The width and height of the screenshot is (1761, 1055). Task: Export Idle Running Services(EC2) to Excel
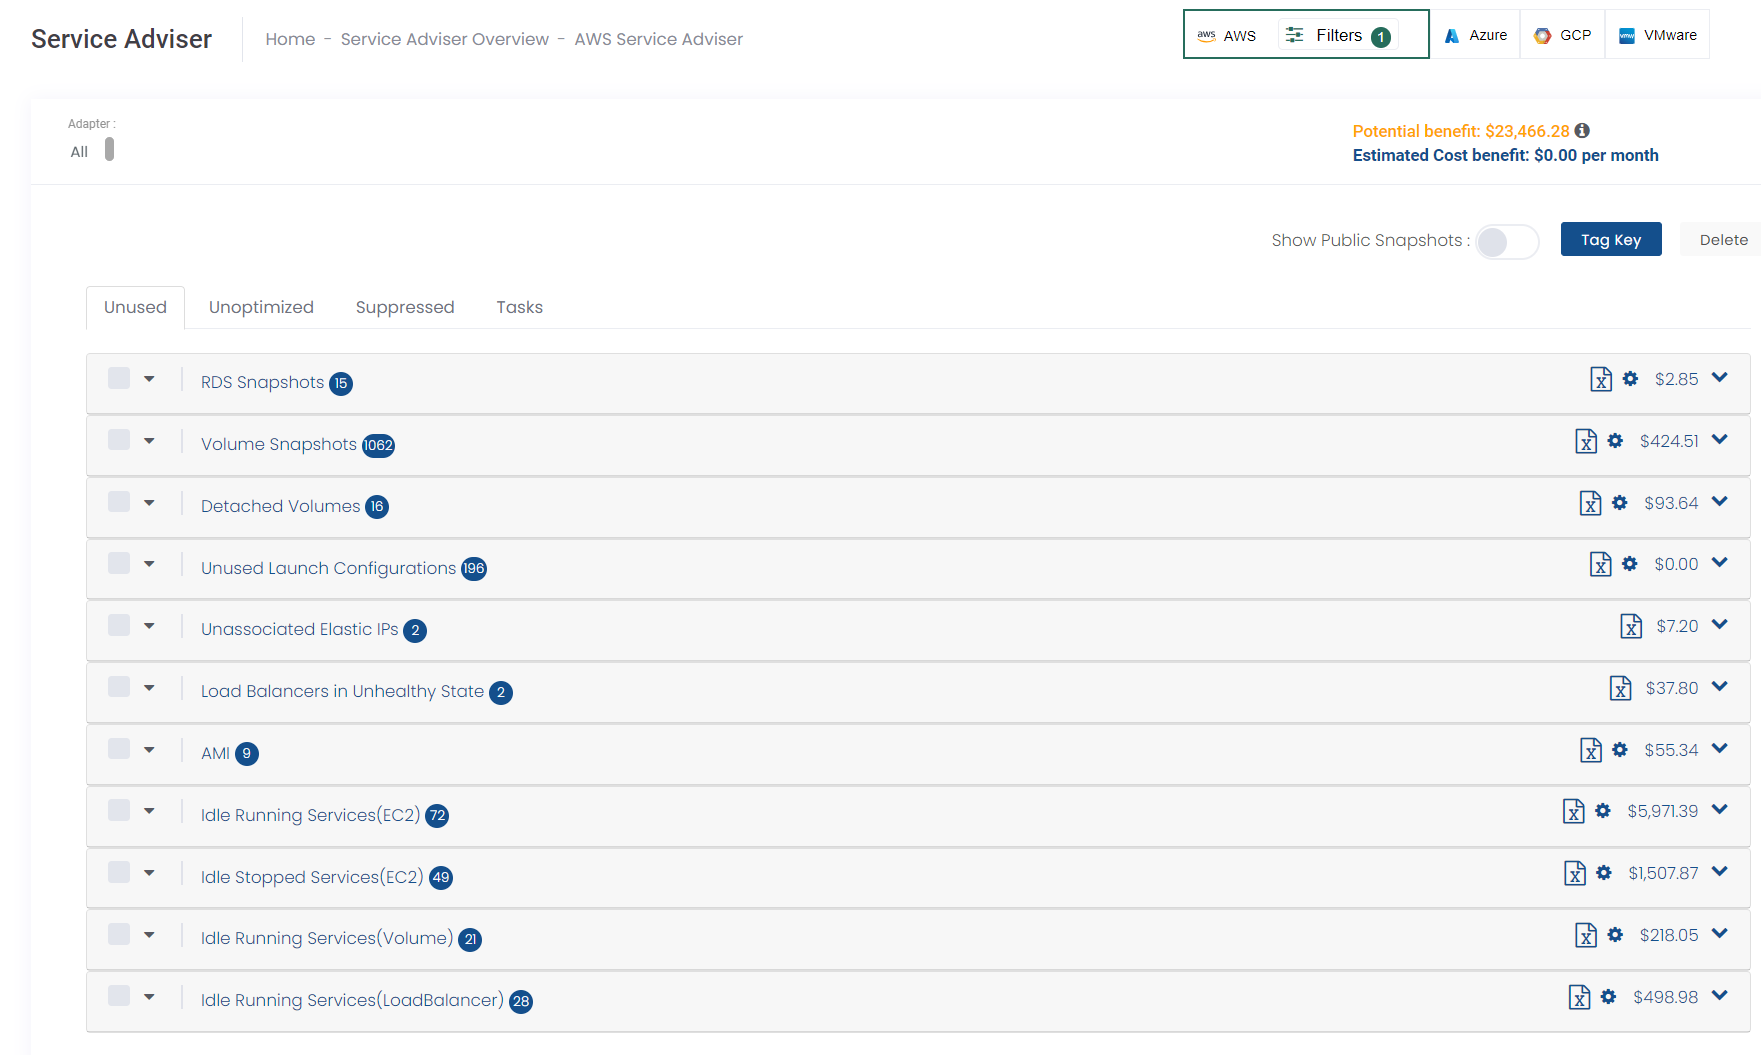point(1573,811)
